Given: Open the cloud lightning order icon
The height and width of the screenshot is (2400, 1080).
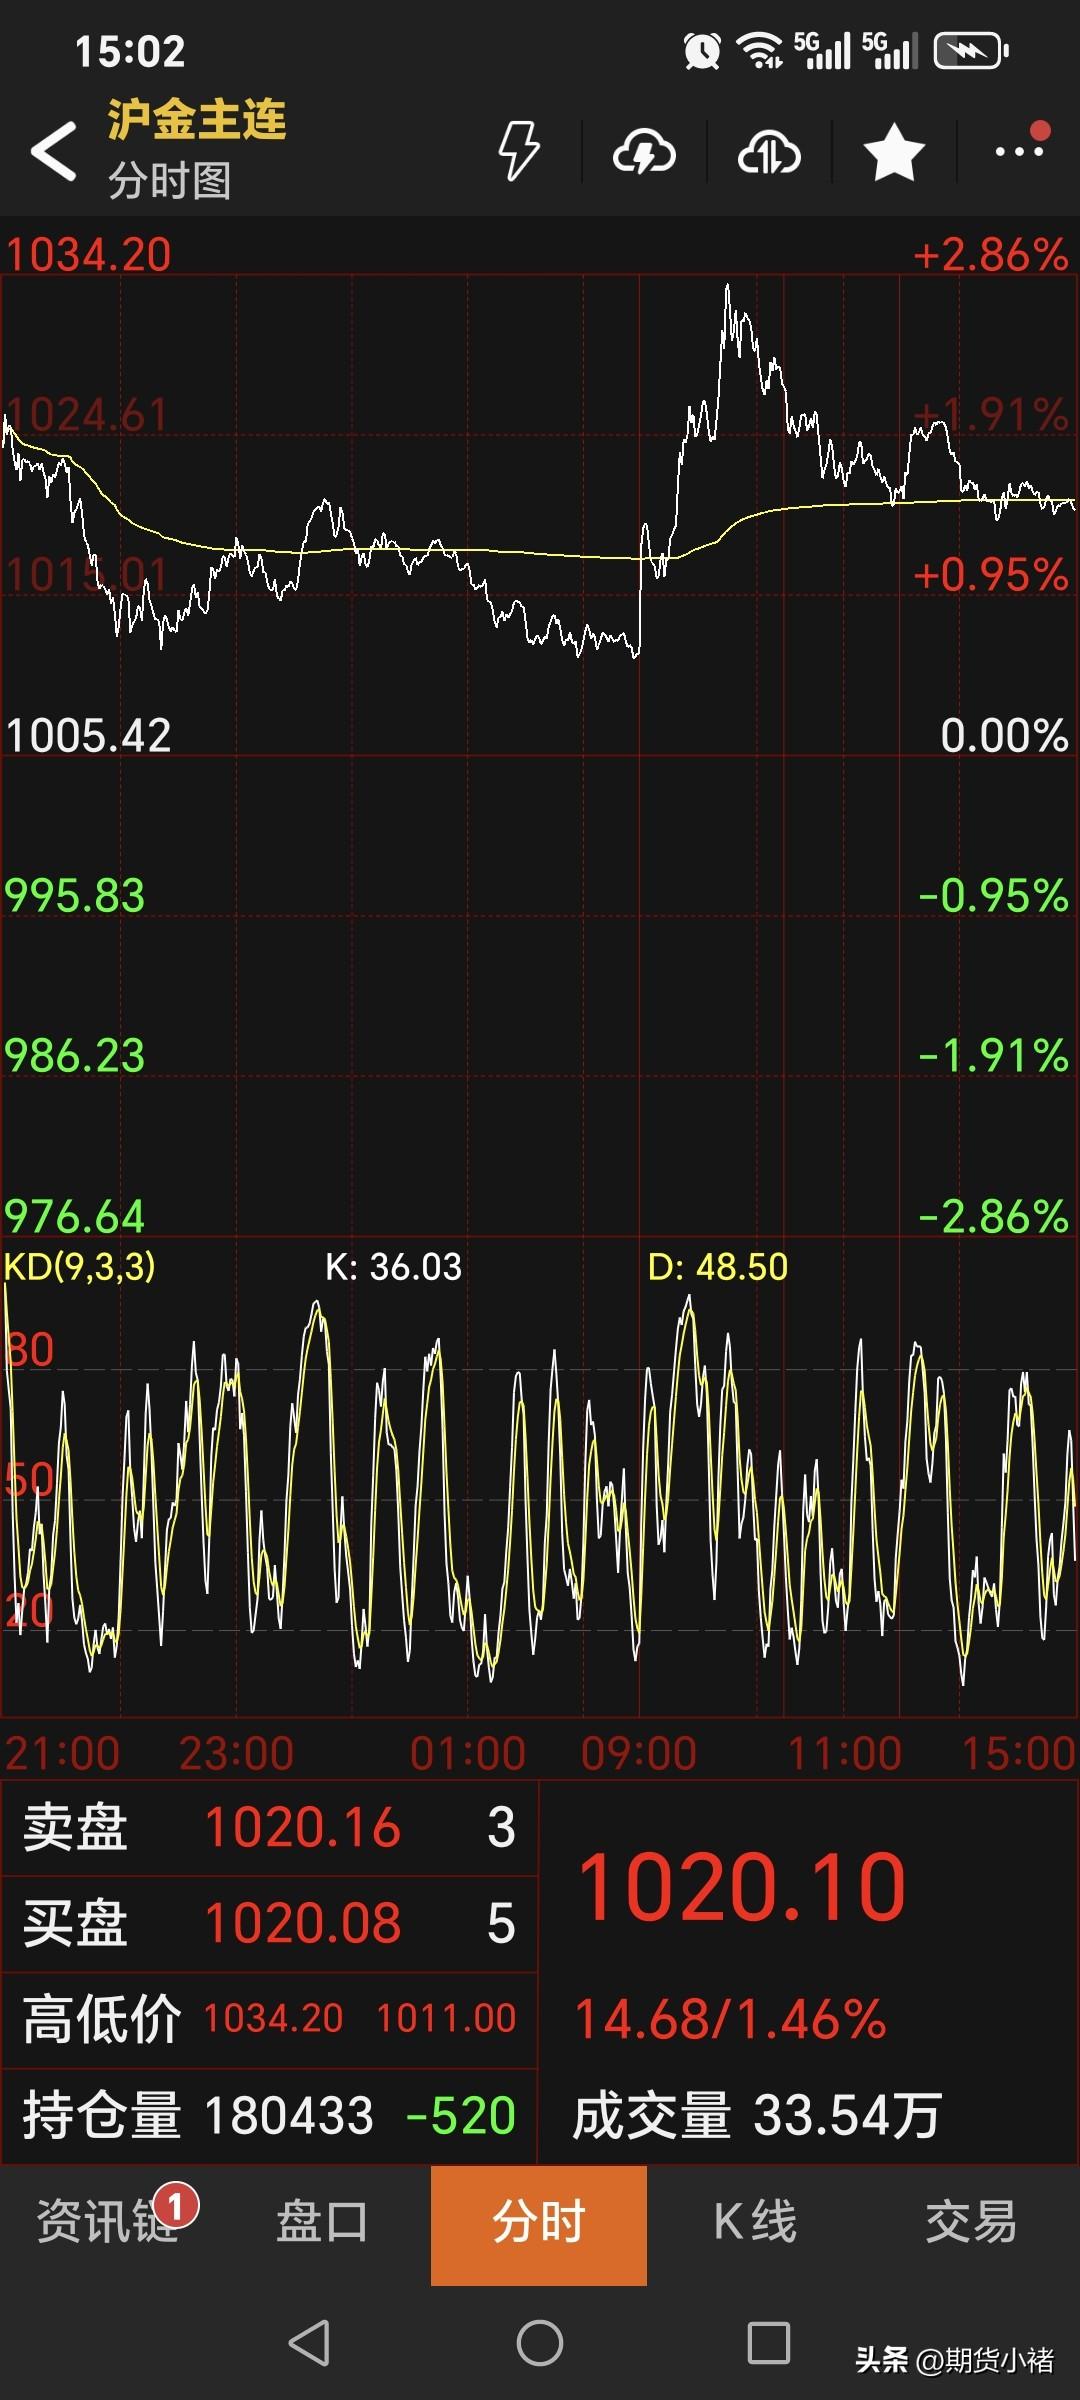Looking at the screenshot, I should click(x=644, y=153).
